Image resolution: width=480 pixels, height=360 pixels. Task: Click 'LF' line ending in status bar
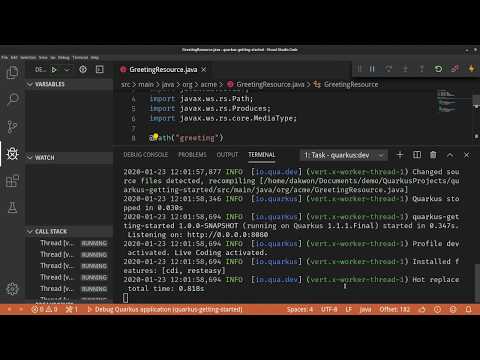point(349,309)
